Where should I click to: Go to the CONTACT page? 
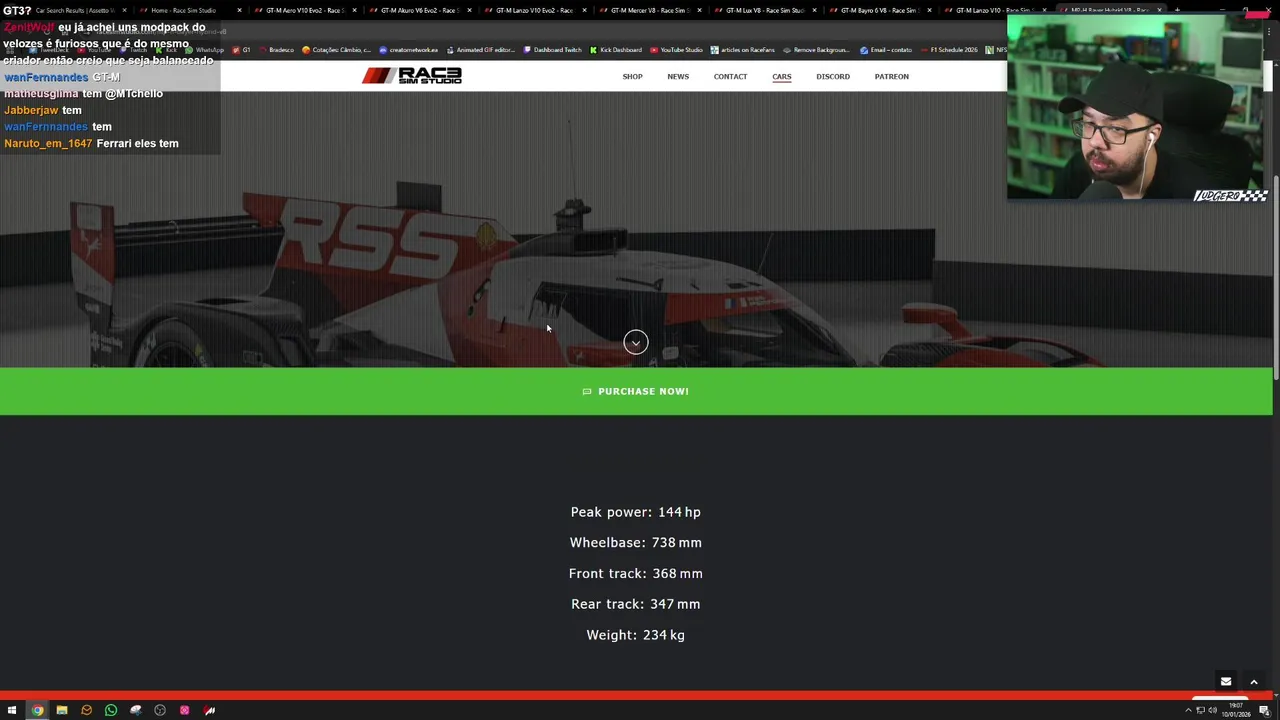point(730,76)
